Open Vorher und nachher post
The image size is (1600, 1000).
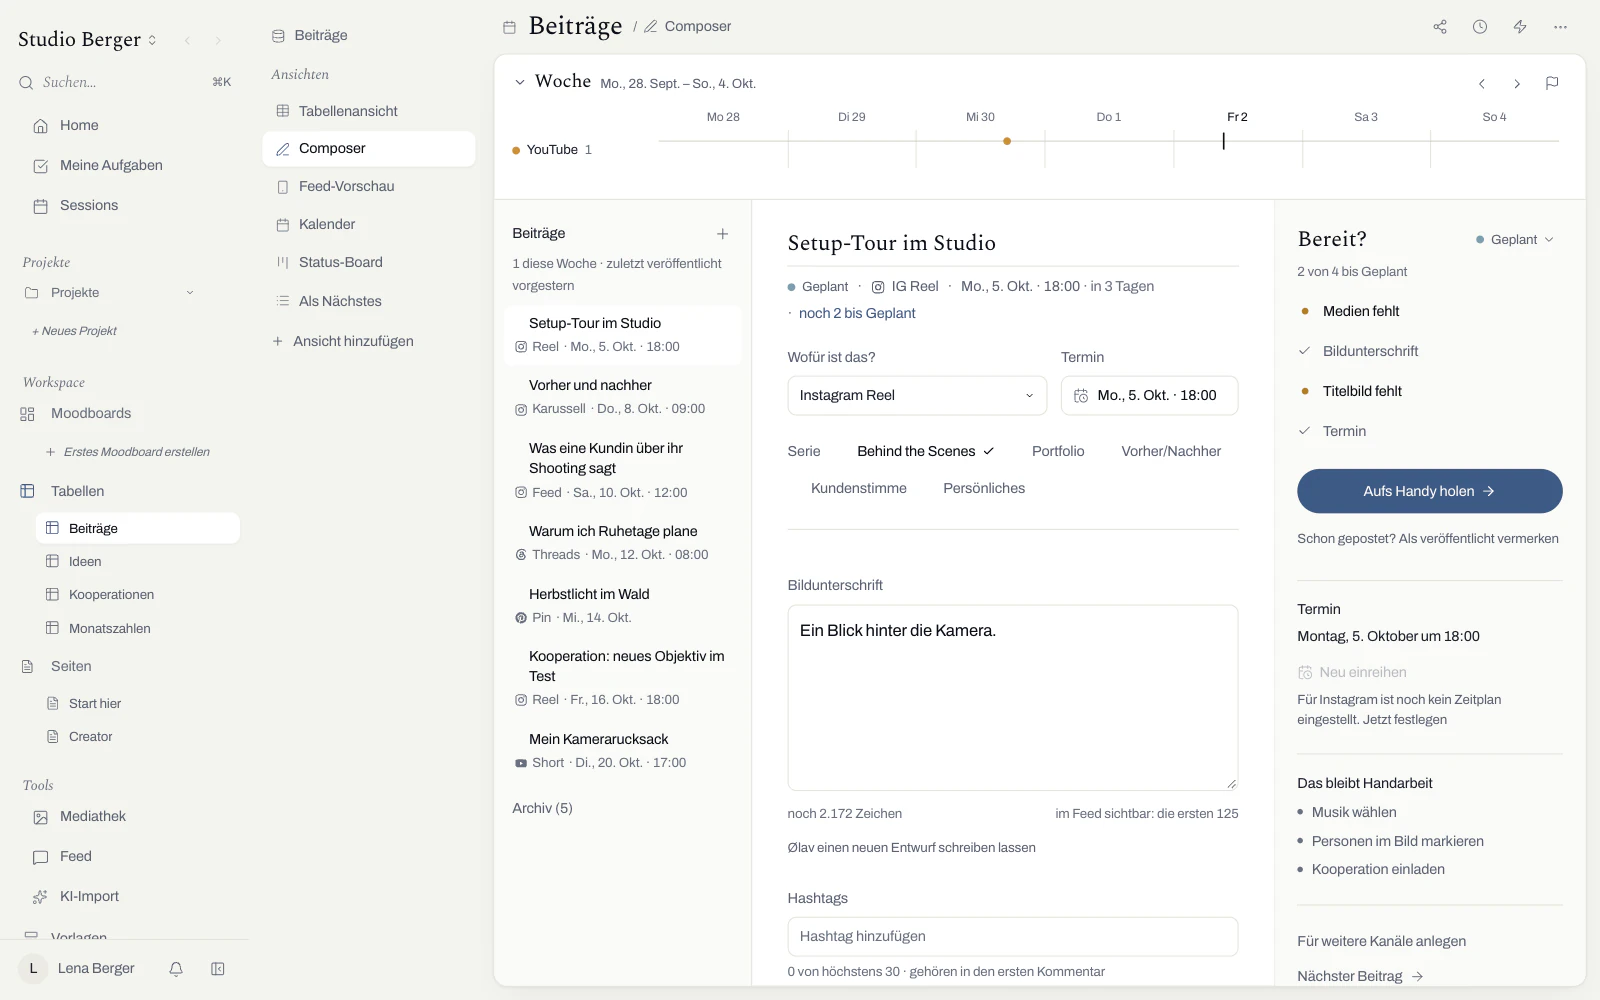[623, 397]
